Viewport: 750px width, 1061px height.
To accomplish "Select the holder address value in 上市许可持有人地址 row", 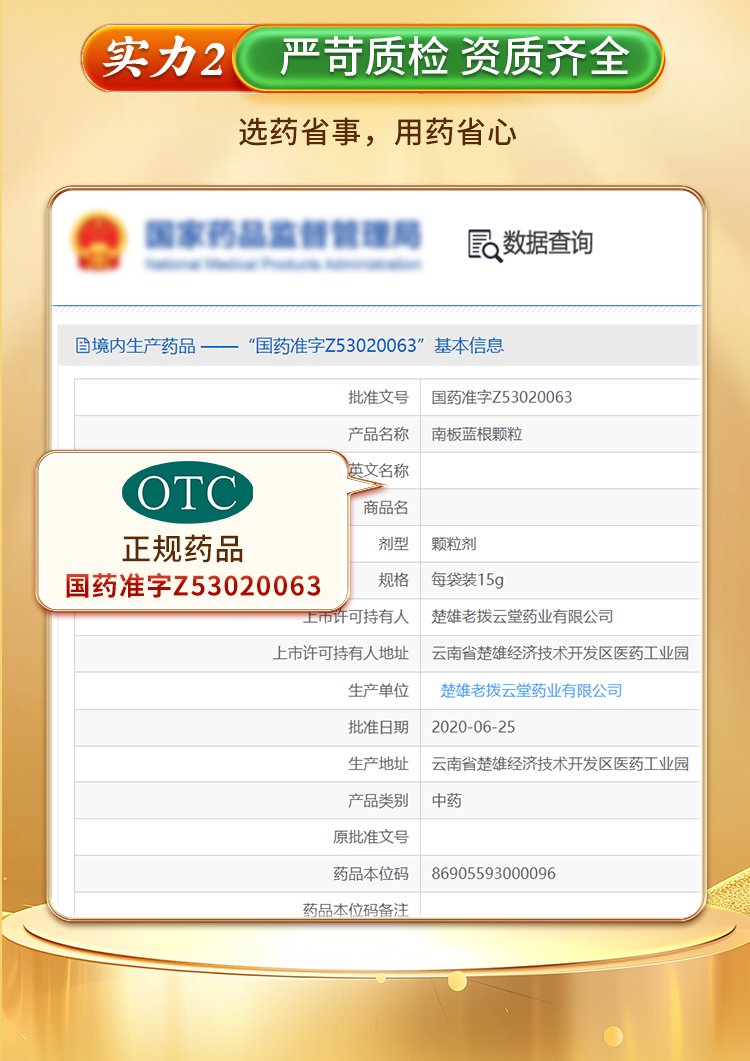I will [x=560, y=653].
